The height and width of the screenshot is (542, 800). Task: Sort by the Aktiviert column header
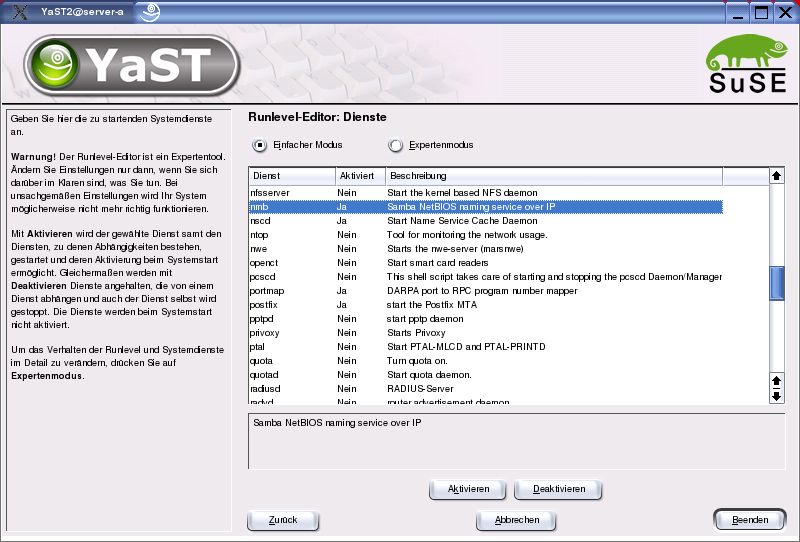360,176
